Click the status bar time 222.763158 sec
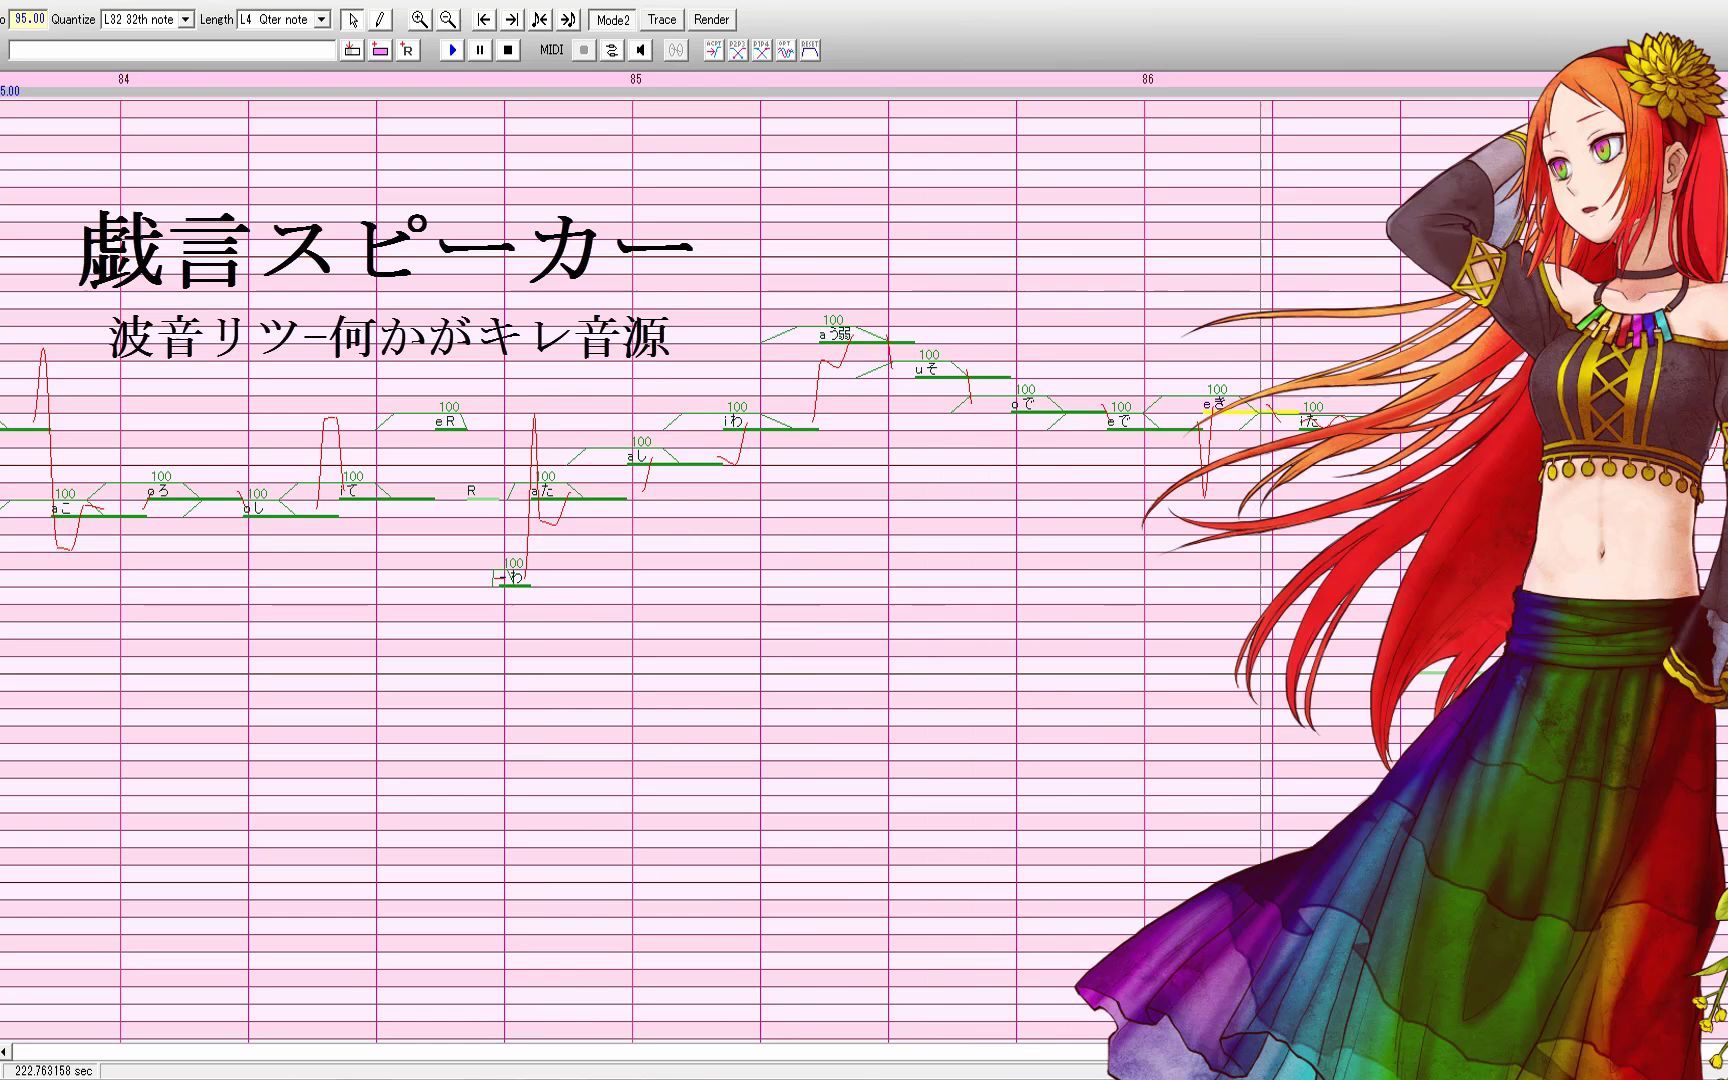Viewport: 1728px width, 1080px height. coord(53,1071)
